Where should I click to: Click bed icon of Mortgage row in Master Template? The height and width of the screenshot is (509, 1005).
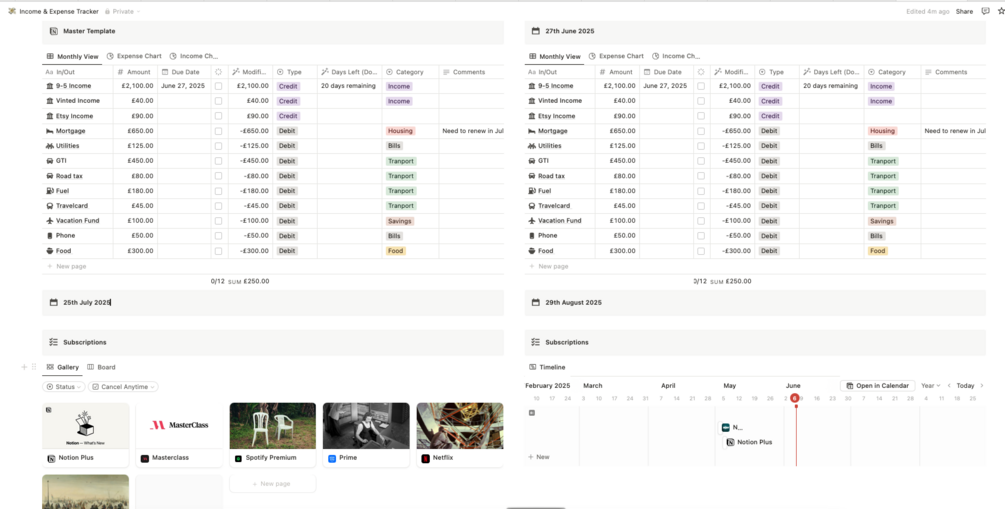click(x=50, y=131)
